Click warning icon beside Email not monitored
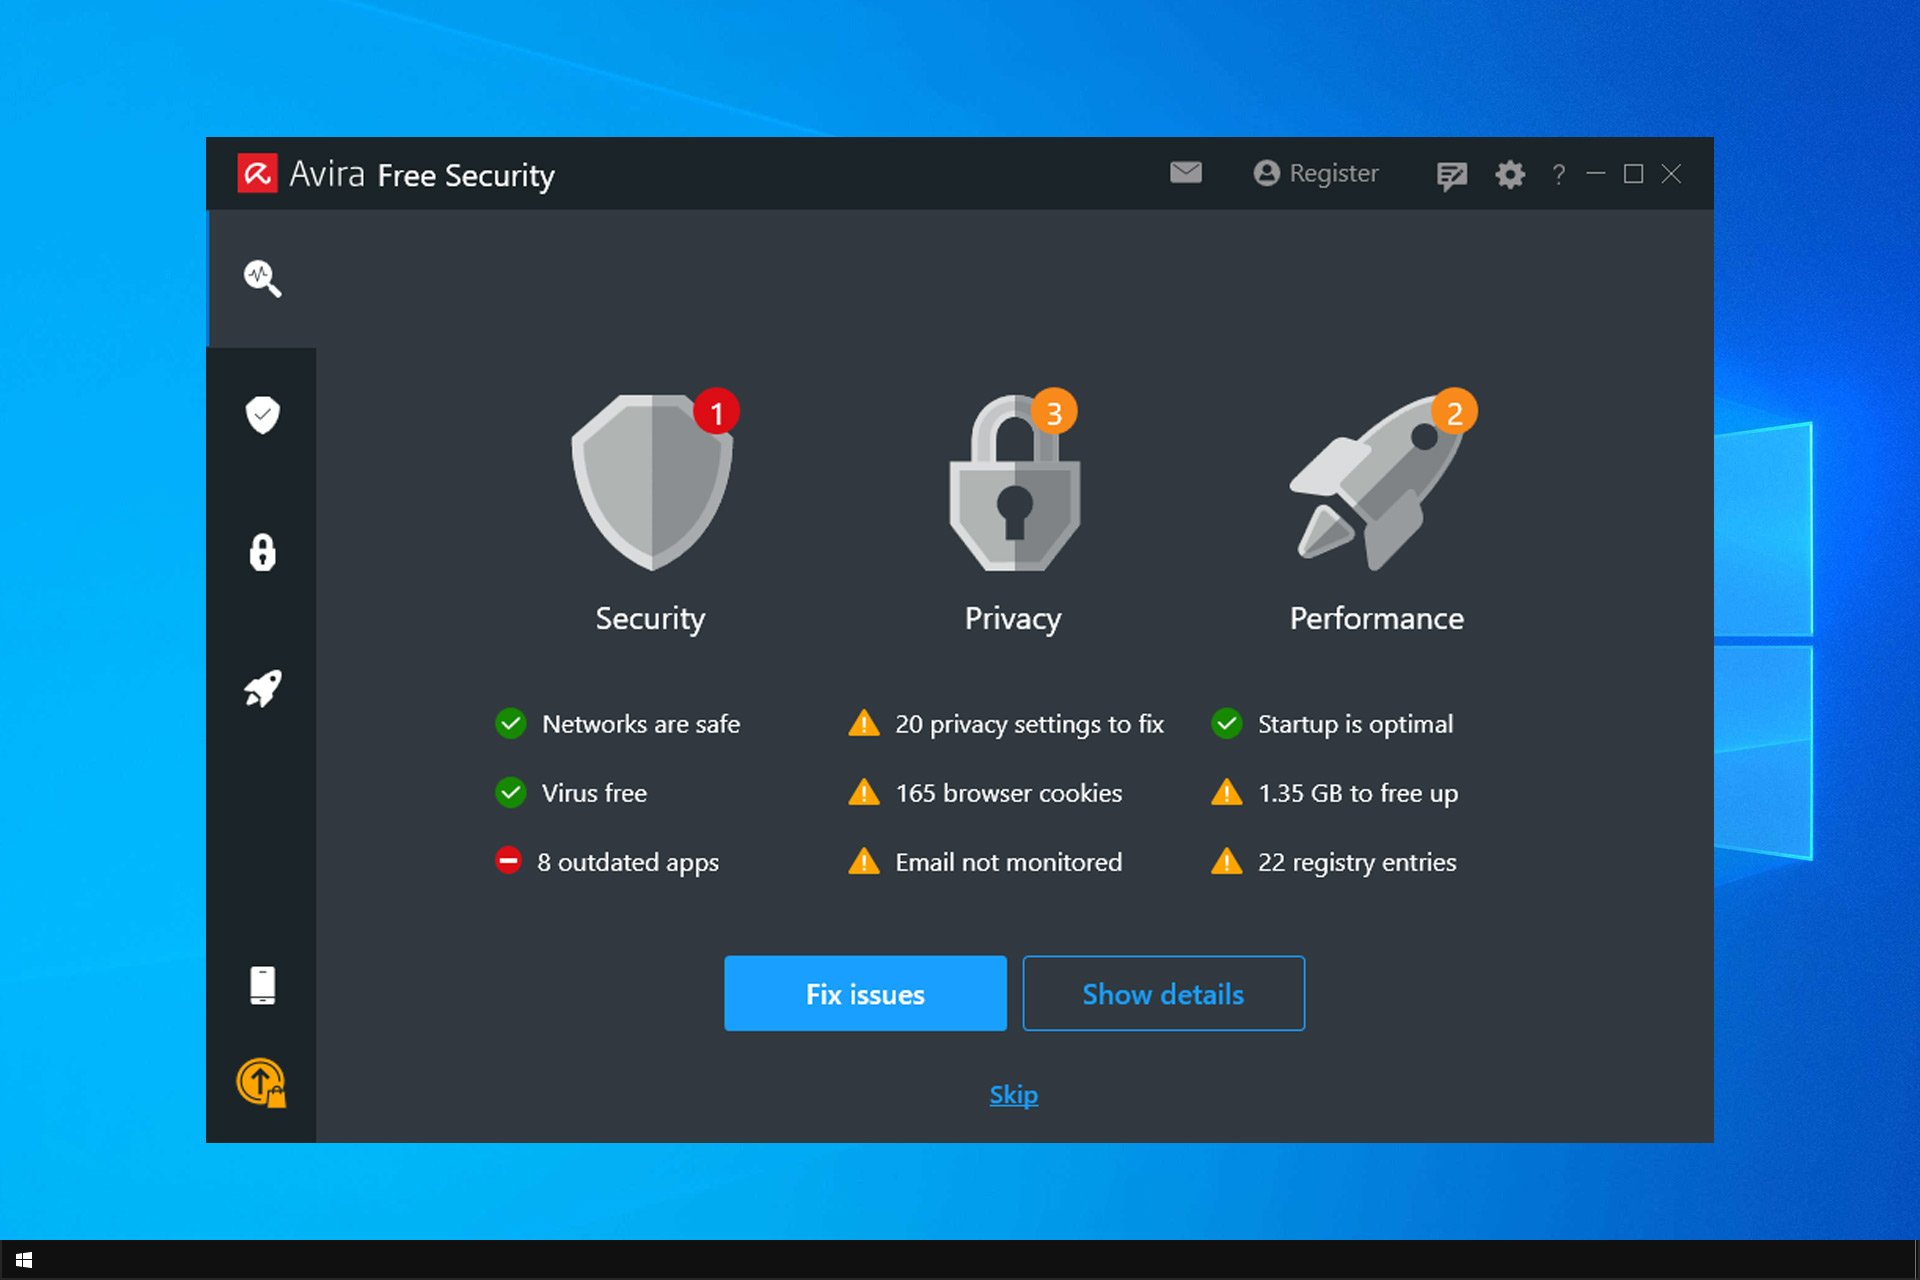1920x1280 pixels. point(864,861)
